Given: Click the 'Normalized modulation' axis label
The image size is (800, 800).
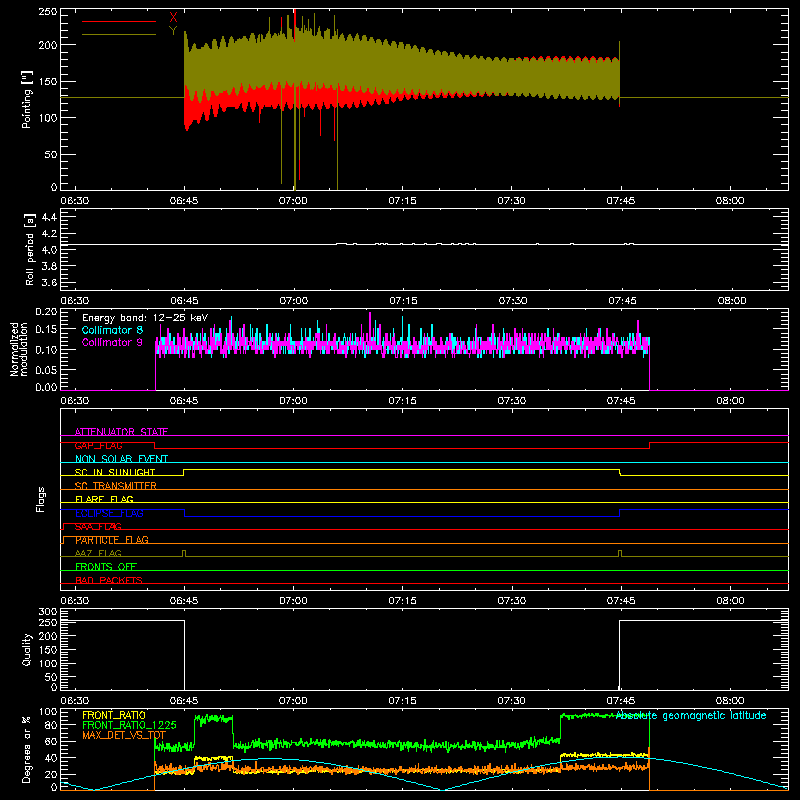Looking at the screenshot, I should pos(19,349).
